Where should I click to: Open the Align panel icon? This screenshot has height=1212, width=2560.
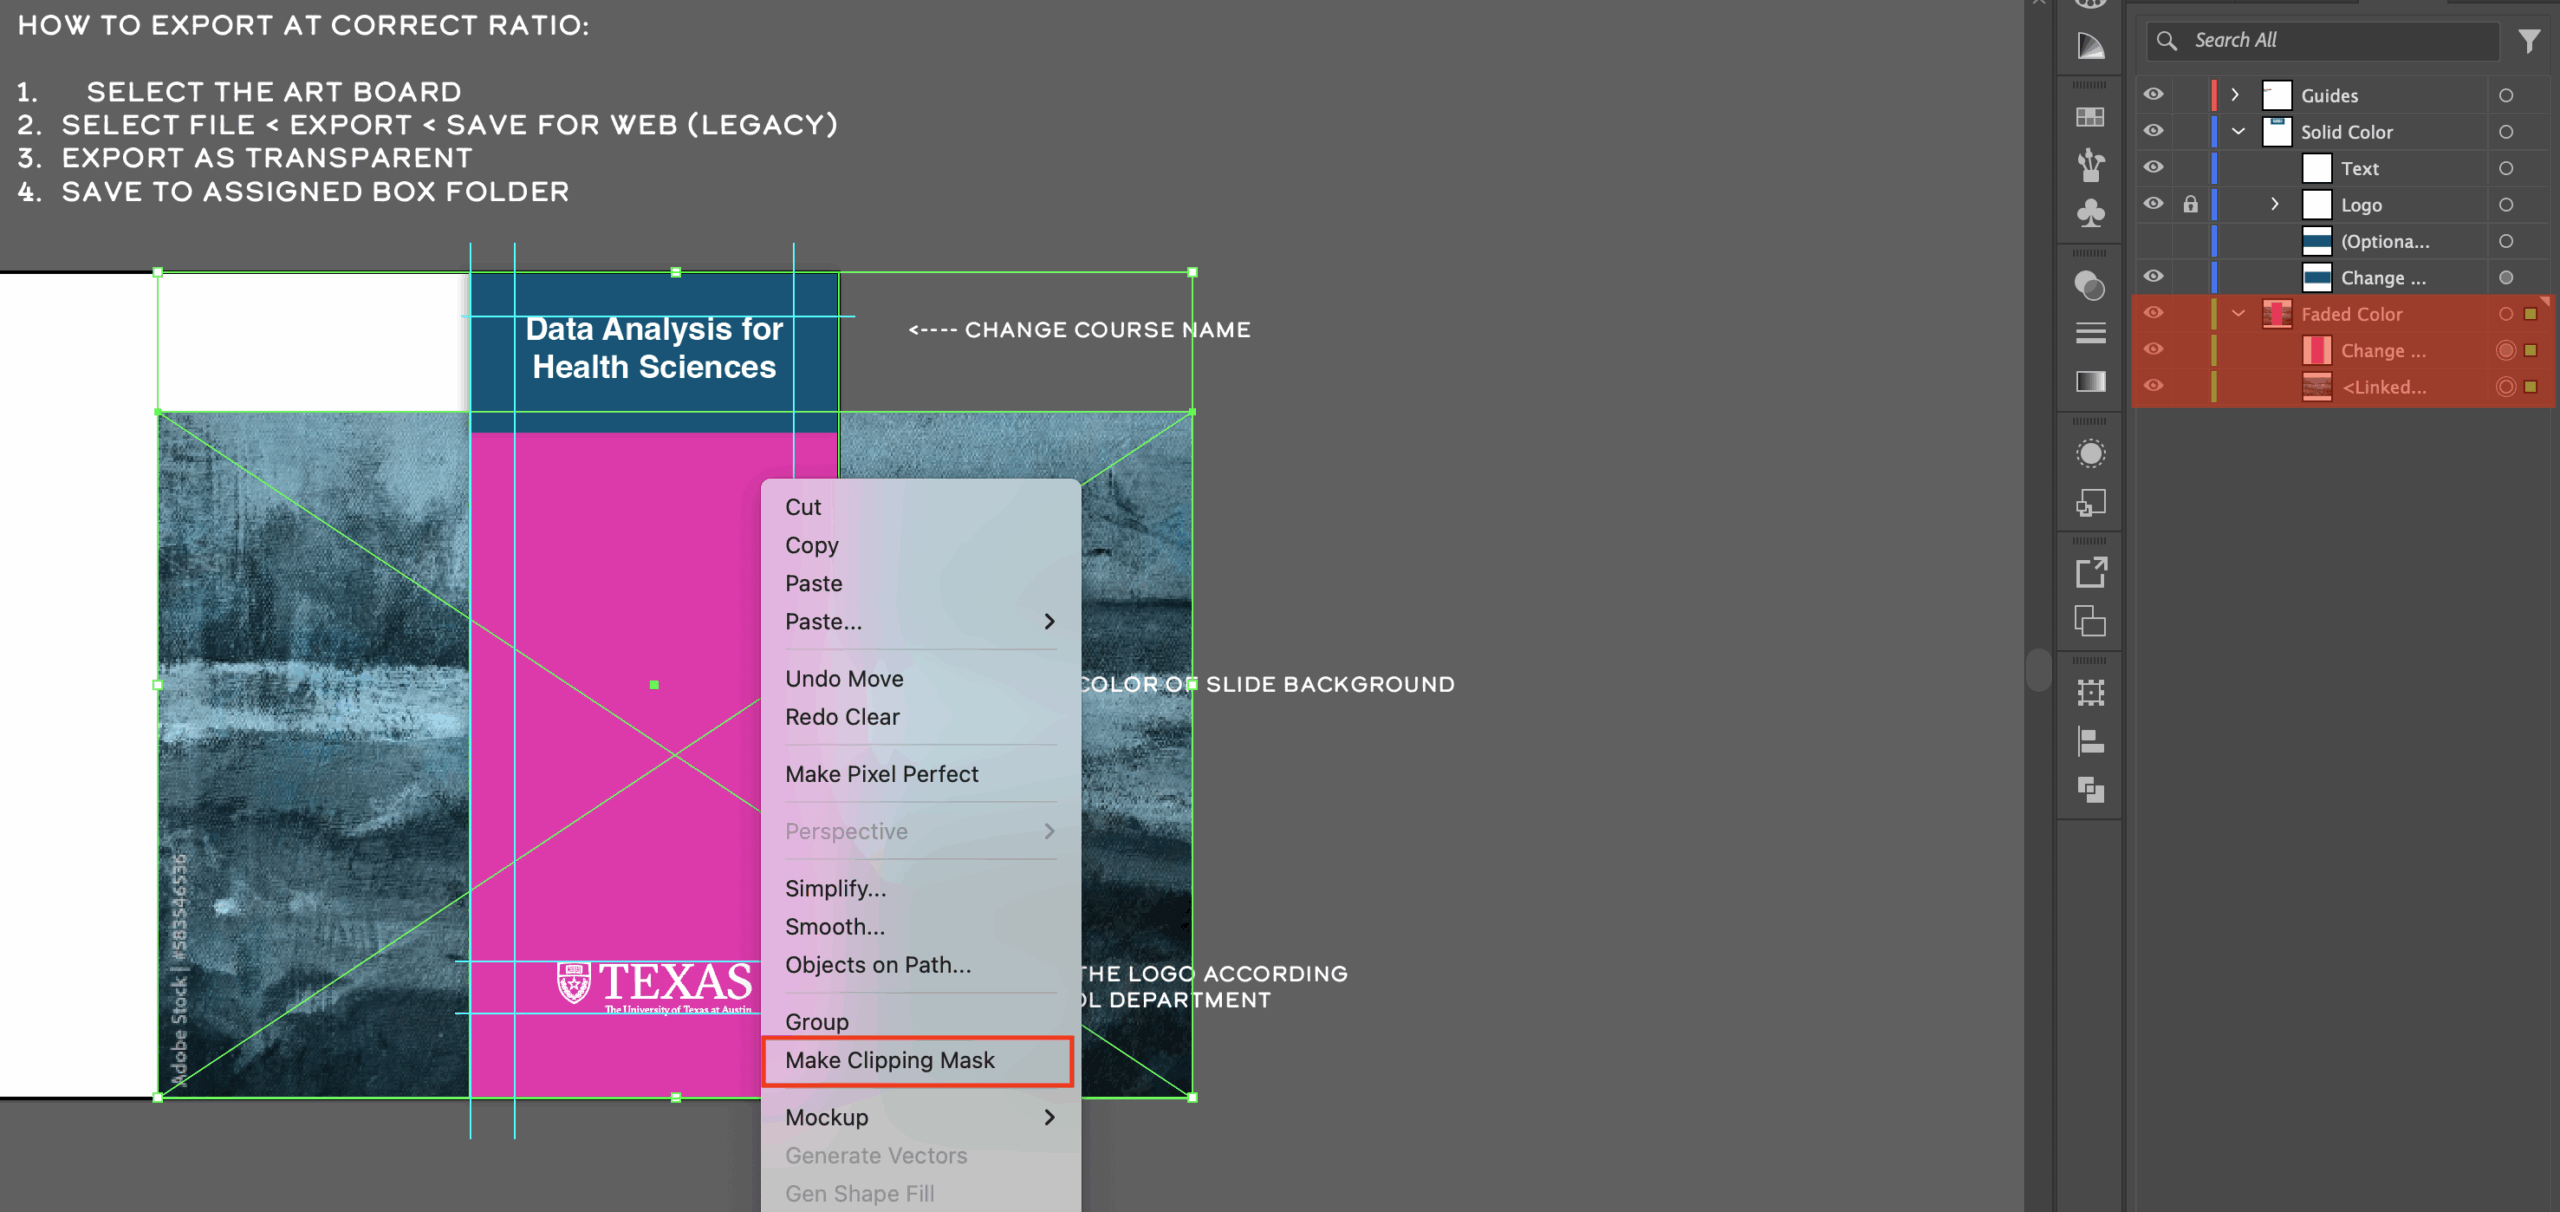pos(2090,741)
